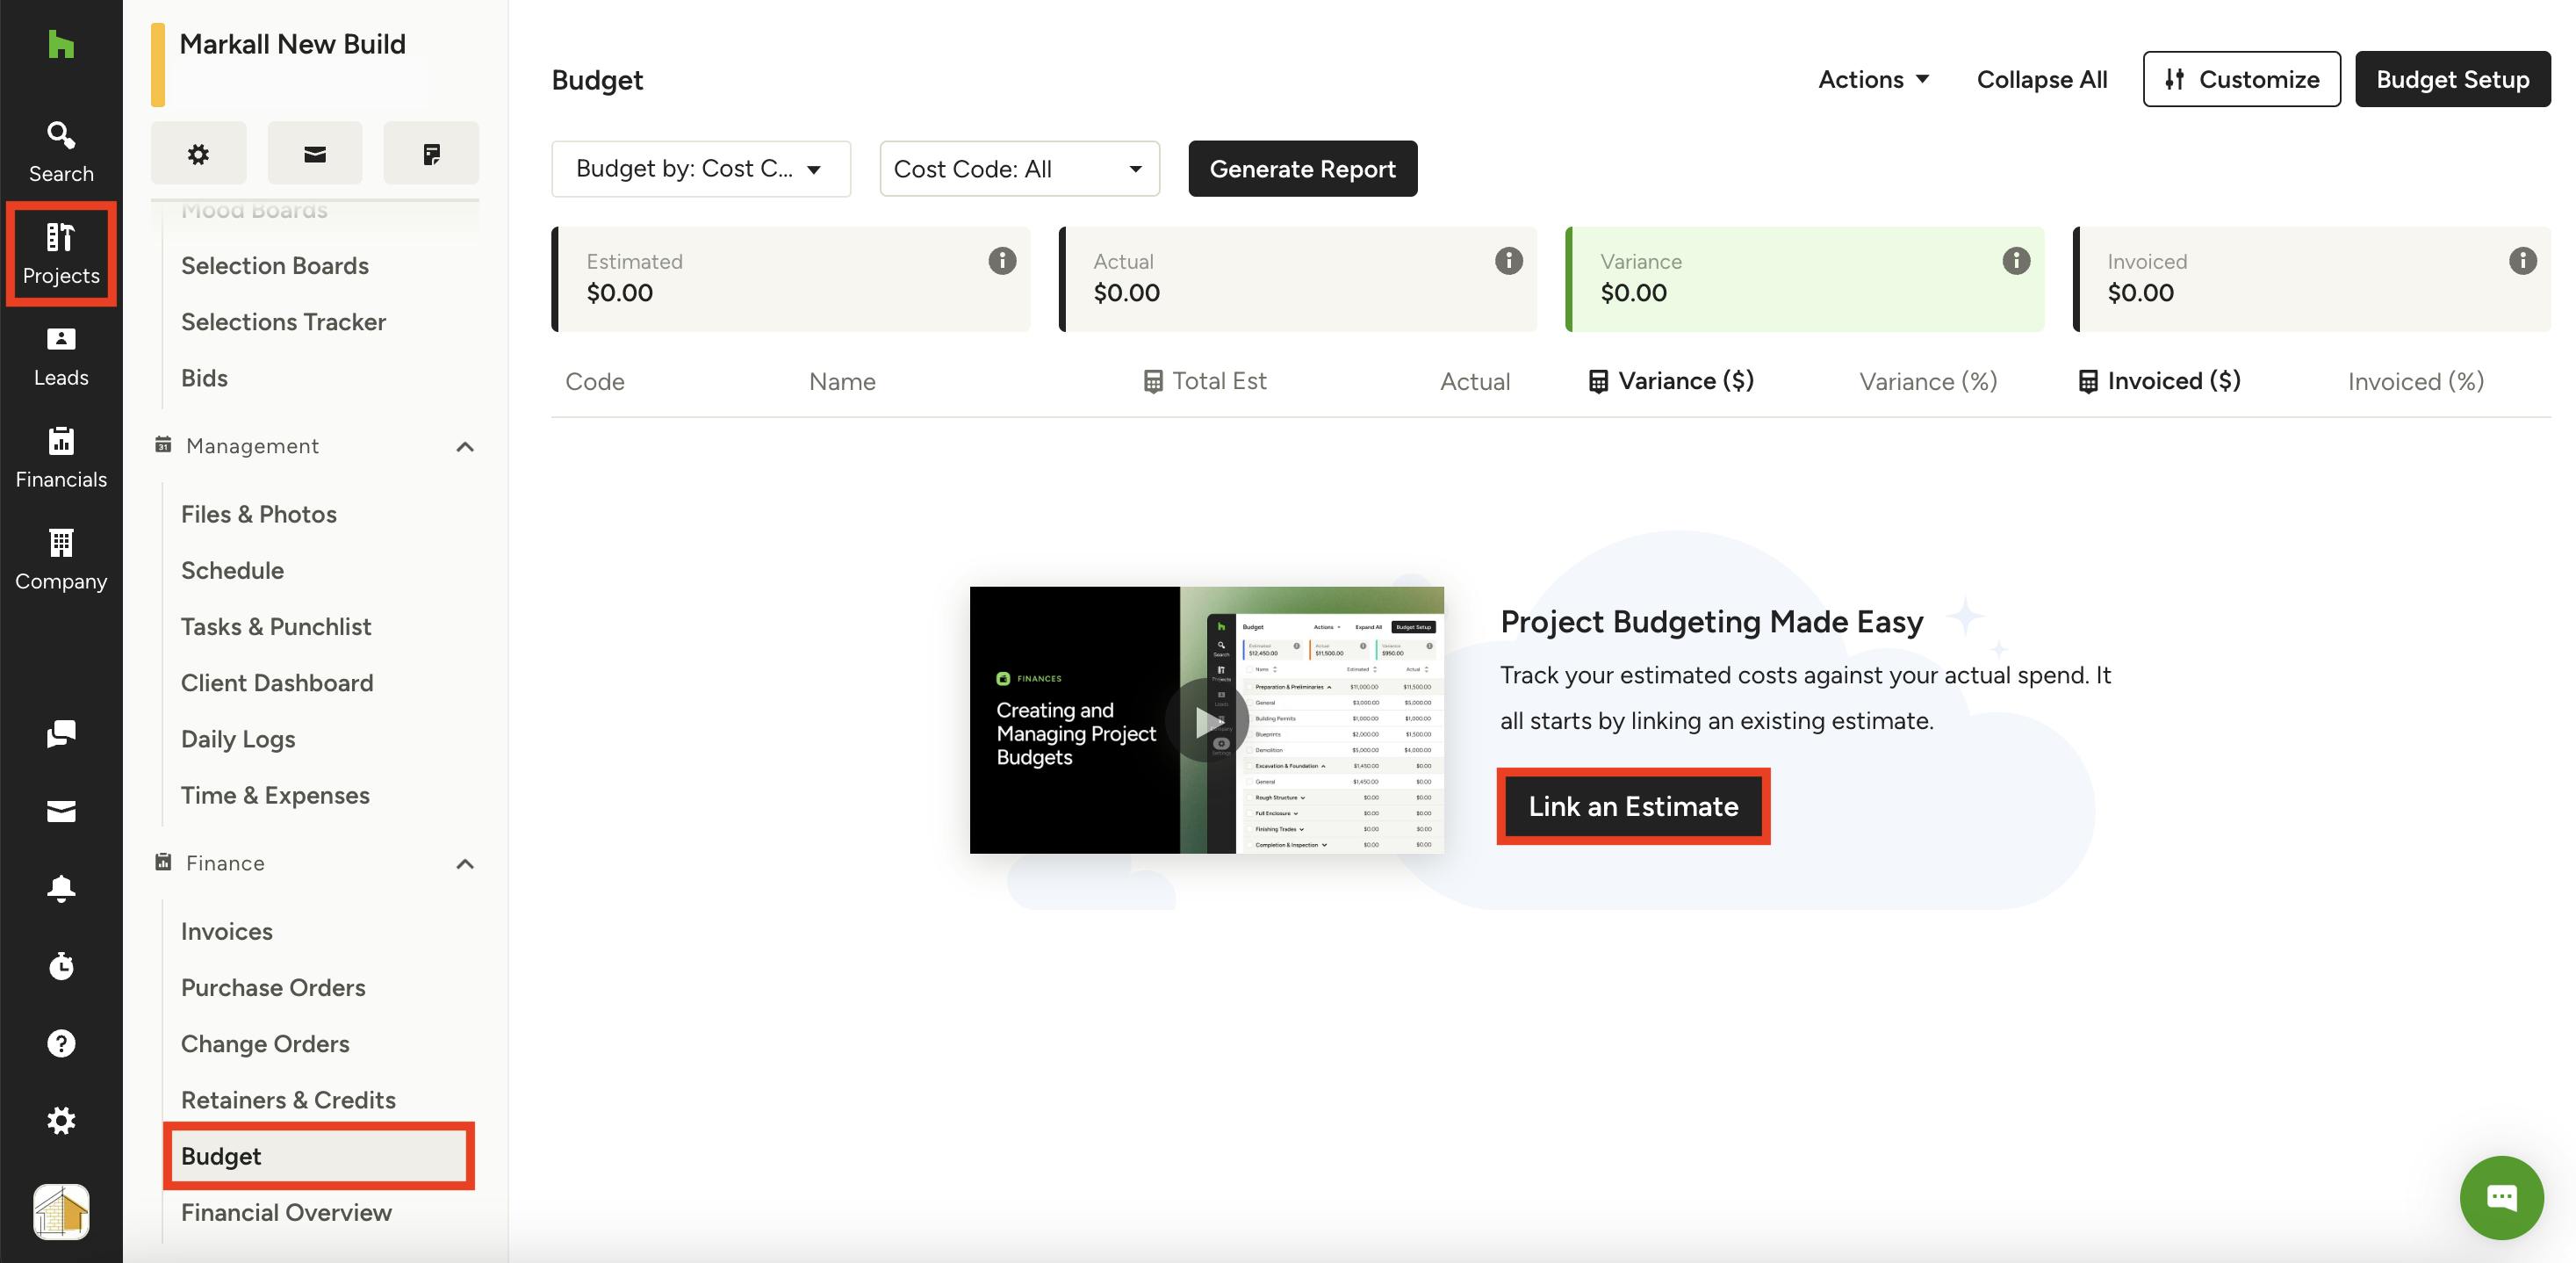Open the Leads section icon
This screenshot has width=2576, height=1263.
click(61, 356)
